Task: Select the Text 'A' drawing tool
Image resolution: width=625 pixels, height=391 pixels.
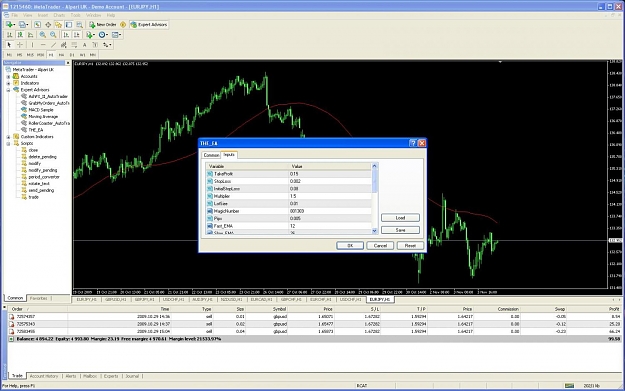Action: click(x=85, y=45)
